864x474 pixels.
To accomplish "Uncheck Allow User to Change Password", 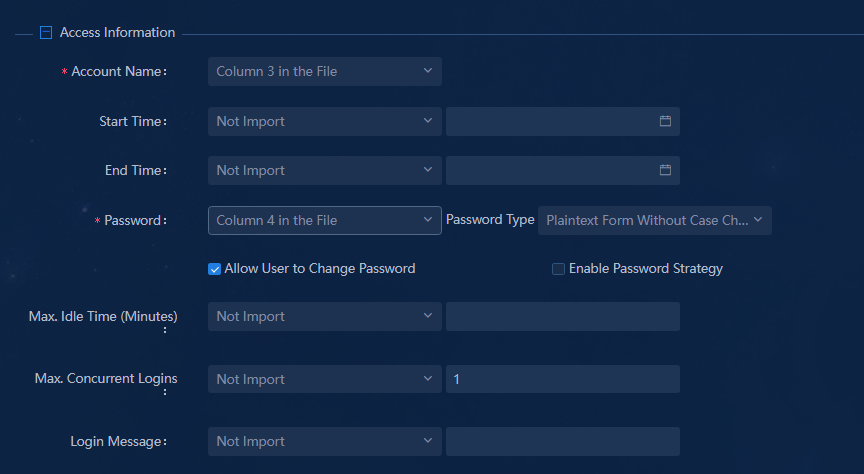I will [x=214, y=269].
